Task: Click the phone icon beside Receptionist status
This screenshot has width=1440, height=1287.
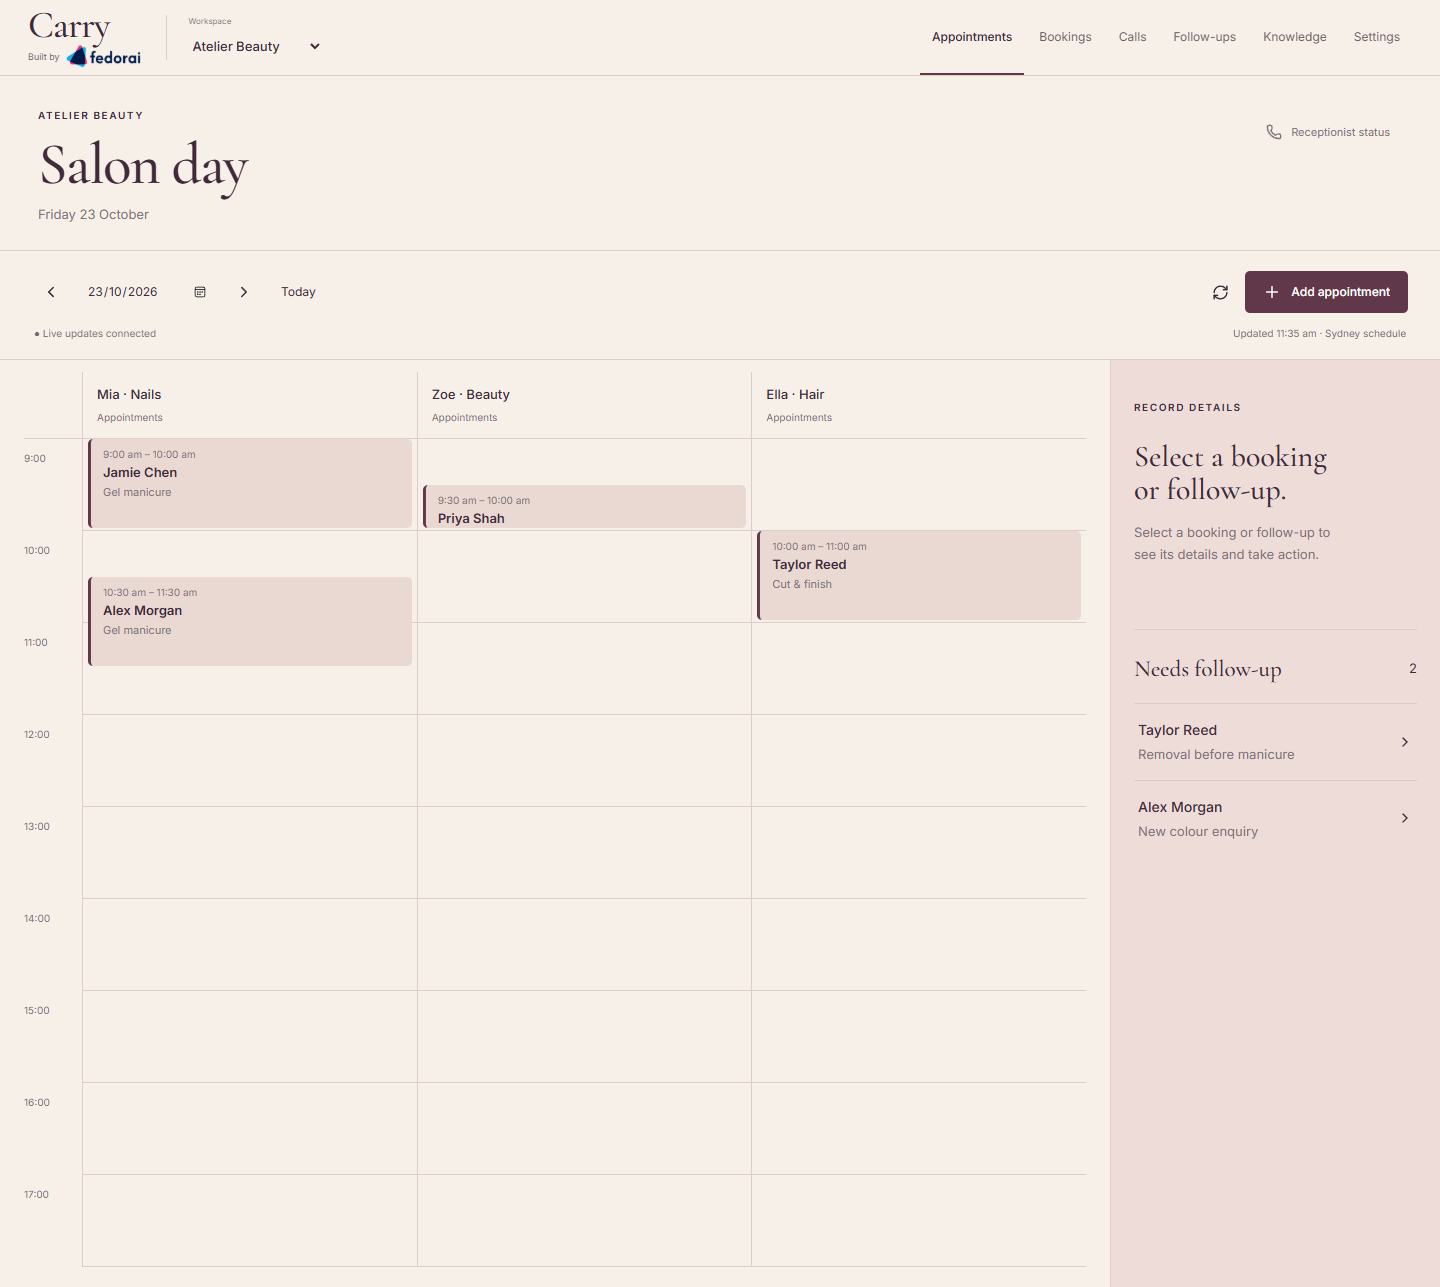Action: pyautogui.click(x=1274, y=132)
